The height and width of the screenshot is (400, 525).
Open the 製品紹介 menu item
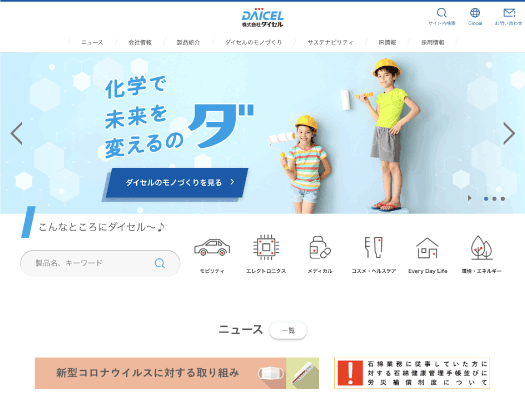(x=188, y=43)
